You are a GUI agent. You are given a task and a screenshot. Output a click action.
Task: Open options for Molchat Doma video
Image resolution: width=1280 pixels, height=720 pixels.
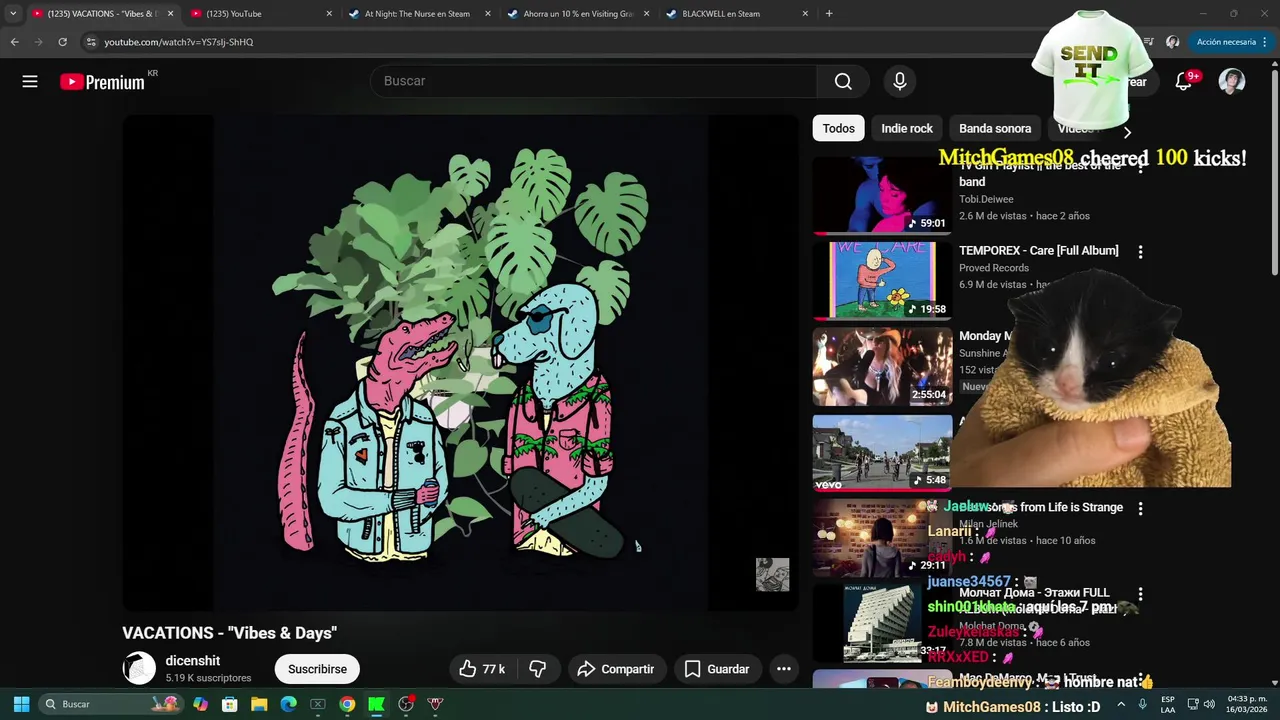pyautogui.click(x=1140, y=594)
